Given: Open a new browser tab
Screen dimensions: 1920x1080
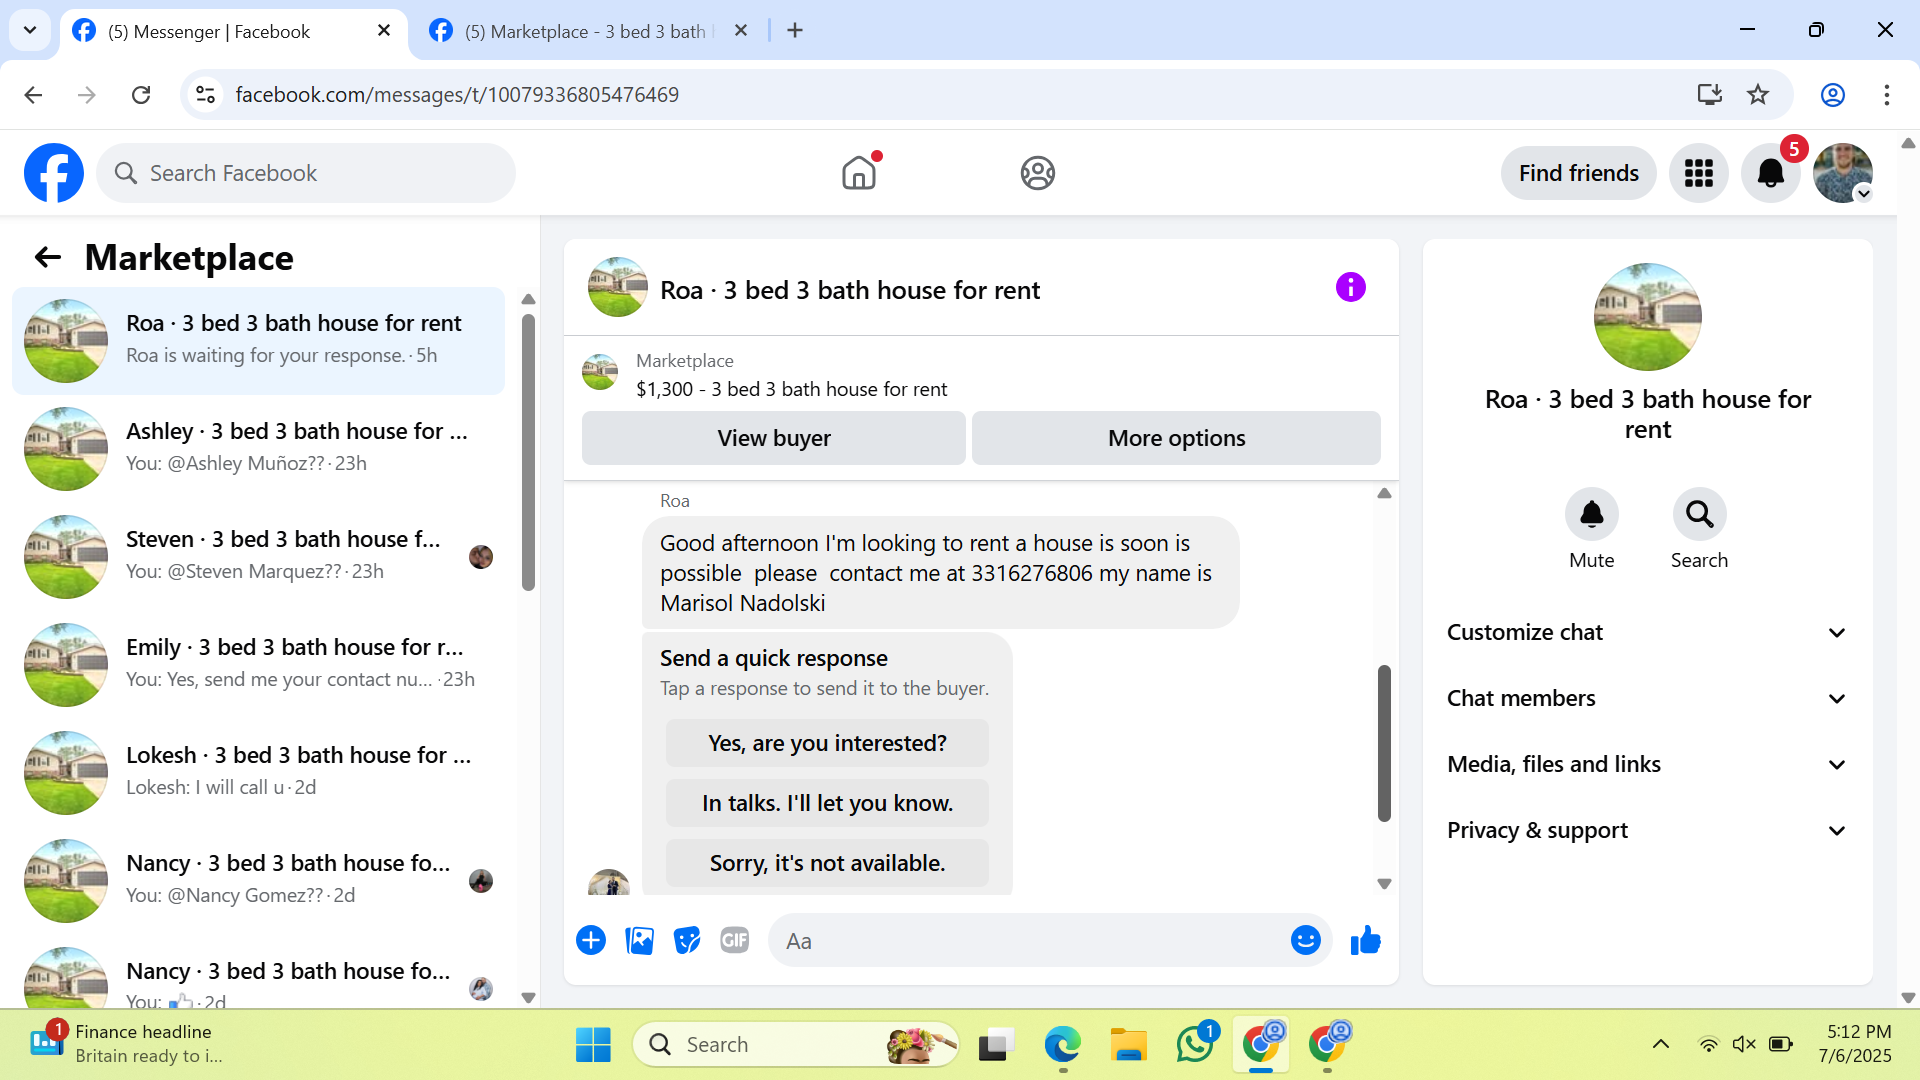Looking at the screenshot, I should point(795,31).
